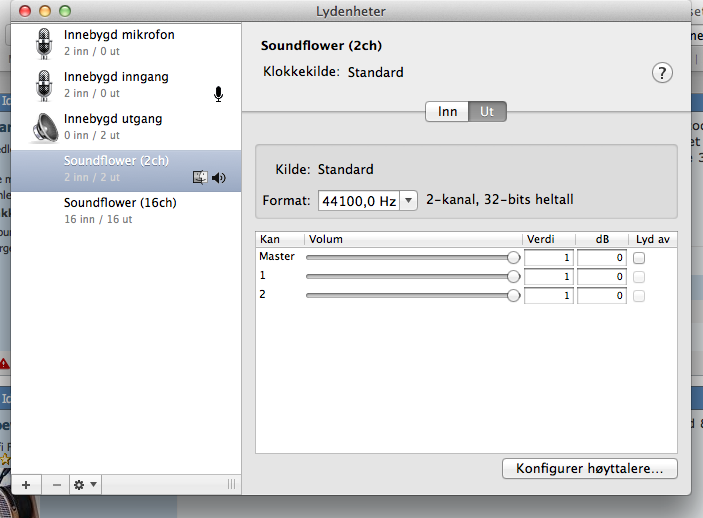Click the system alert sound badge on Soundflower (2ch)

200,178
